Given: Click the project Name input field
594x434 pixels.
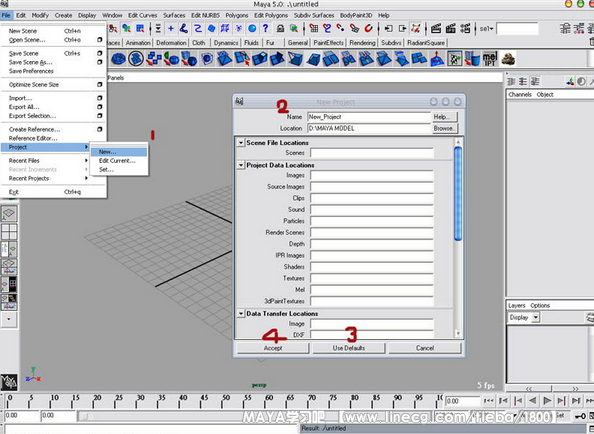Looking at the screenshot, I should point(369,117).
